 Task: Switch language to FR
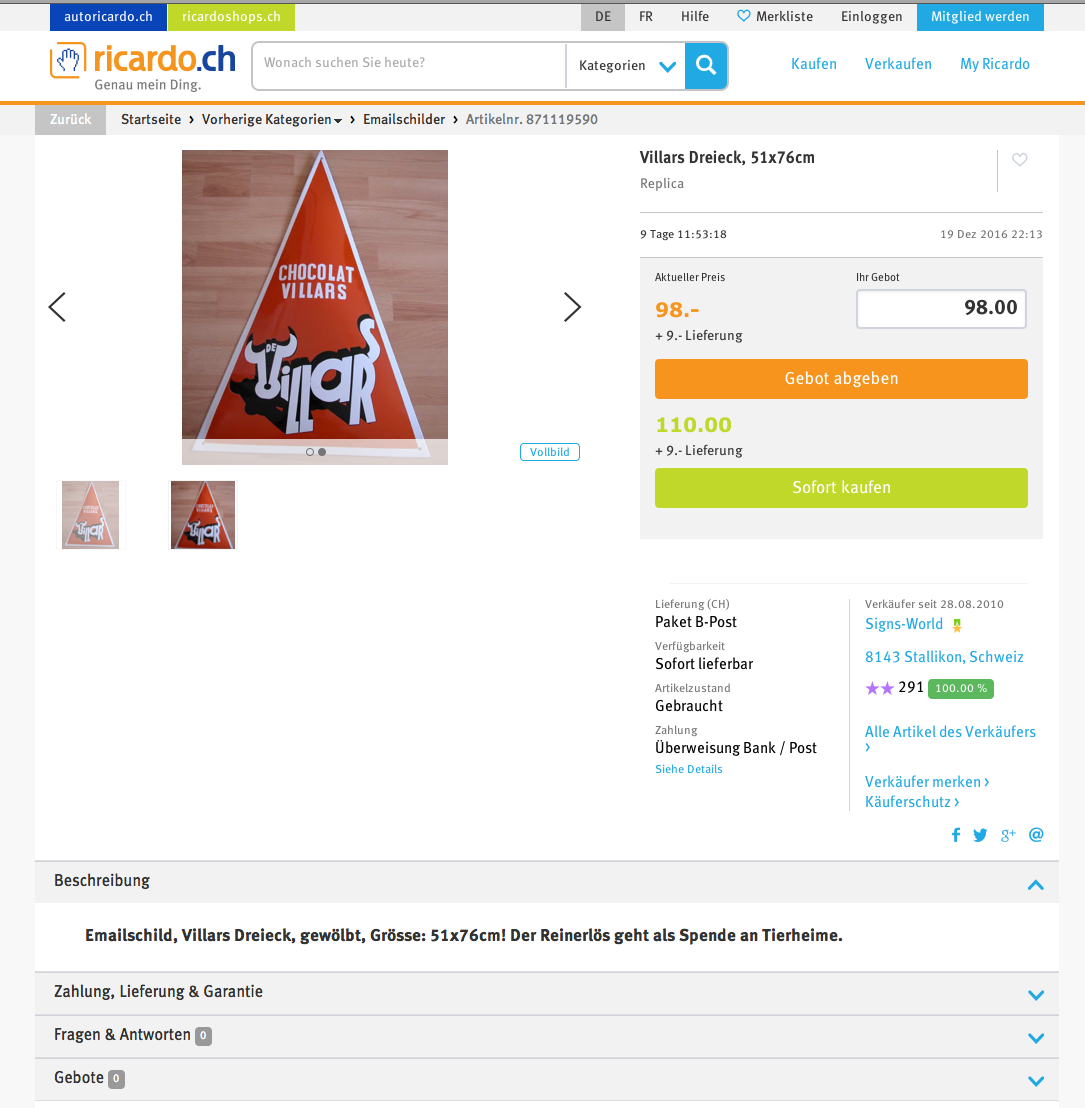645,17
